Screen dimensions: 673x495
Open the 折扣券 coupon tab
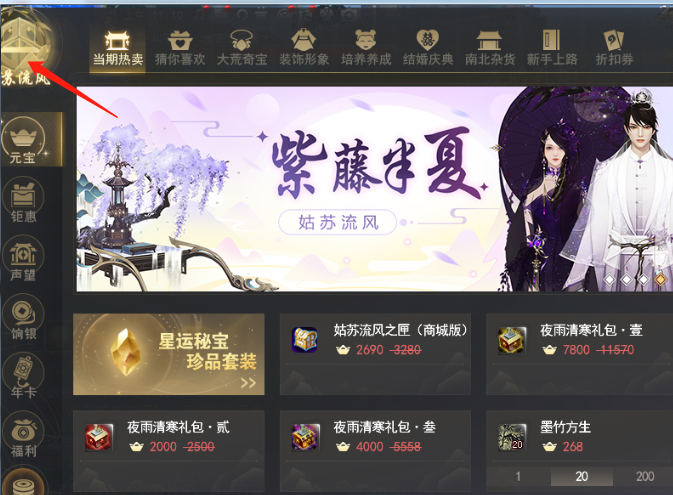click(614, 48)
